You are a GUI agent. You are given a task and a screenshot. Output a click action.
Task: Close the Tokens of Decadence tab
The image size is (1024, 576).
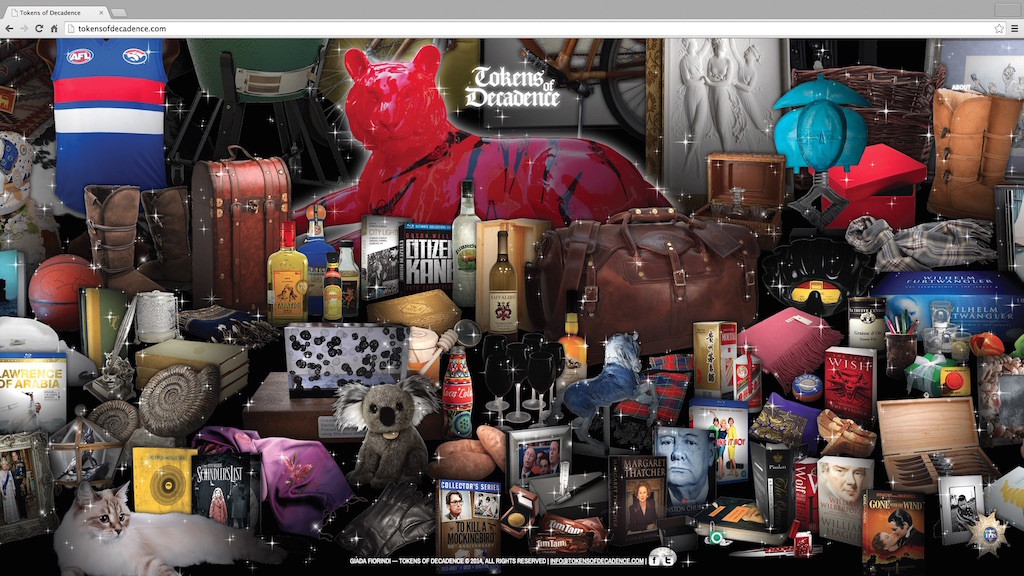click(101, 12)
